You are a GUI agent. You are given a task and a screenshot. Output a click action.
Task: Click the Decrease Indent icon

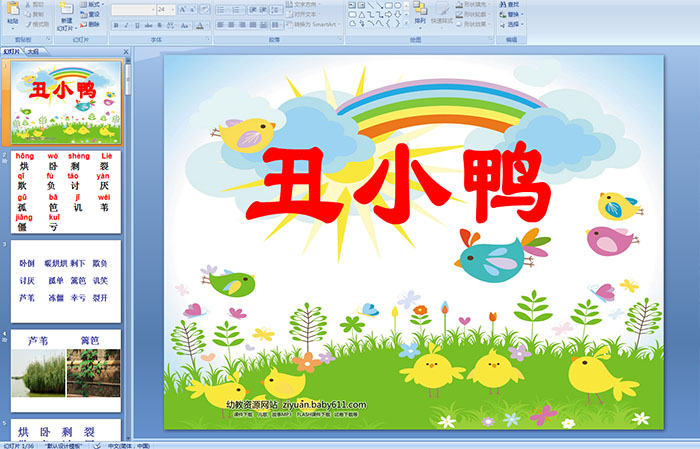253,9
